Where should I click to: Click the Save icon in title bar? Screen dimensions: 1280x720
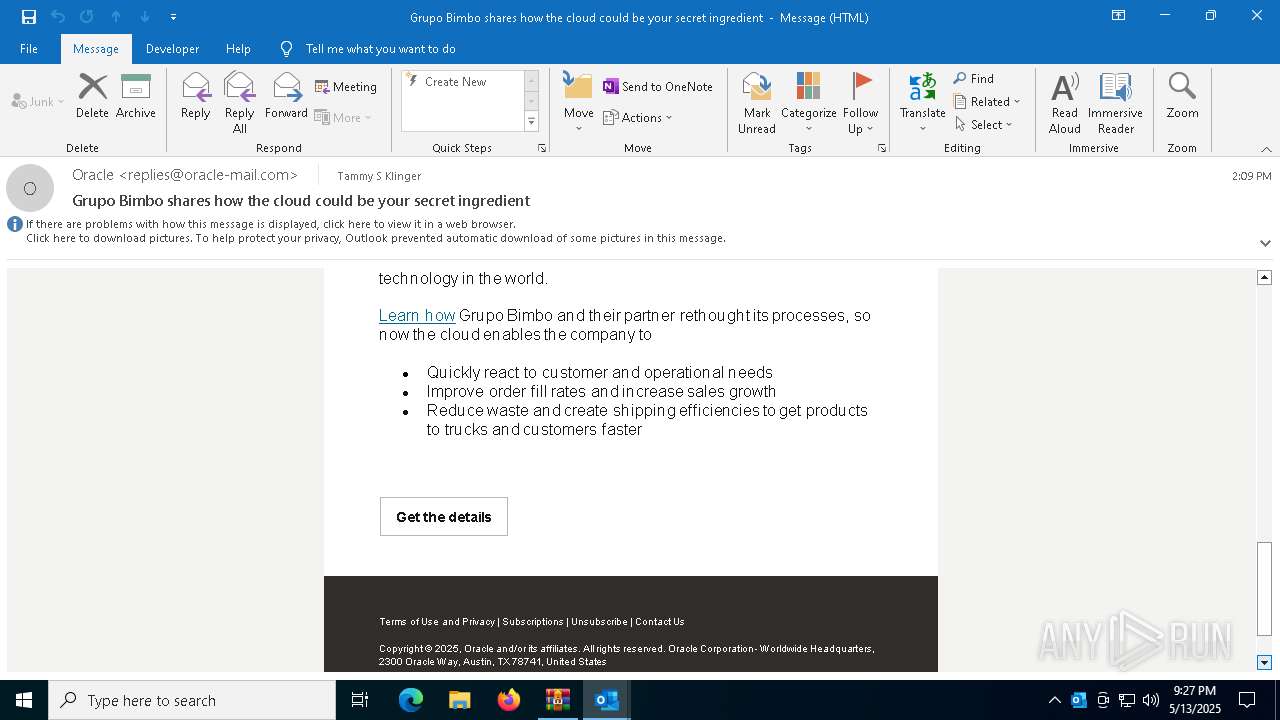[29, 17]
